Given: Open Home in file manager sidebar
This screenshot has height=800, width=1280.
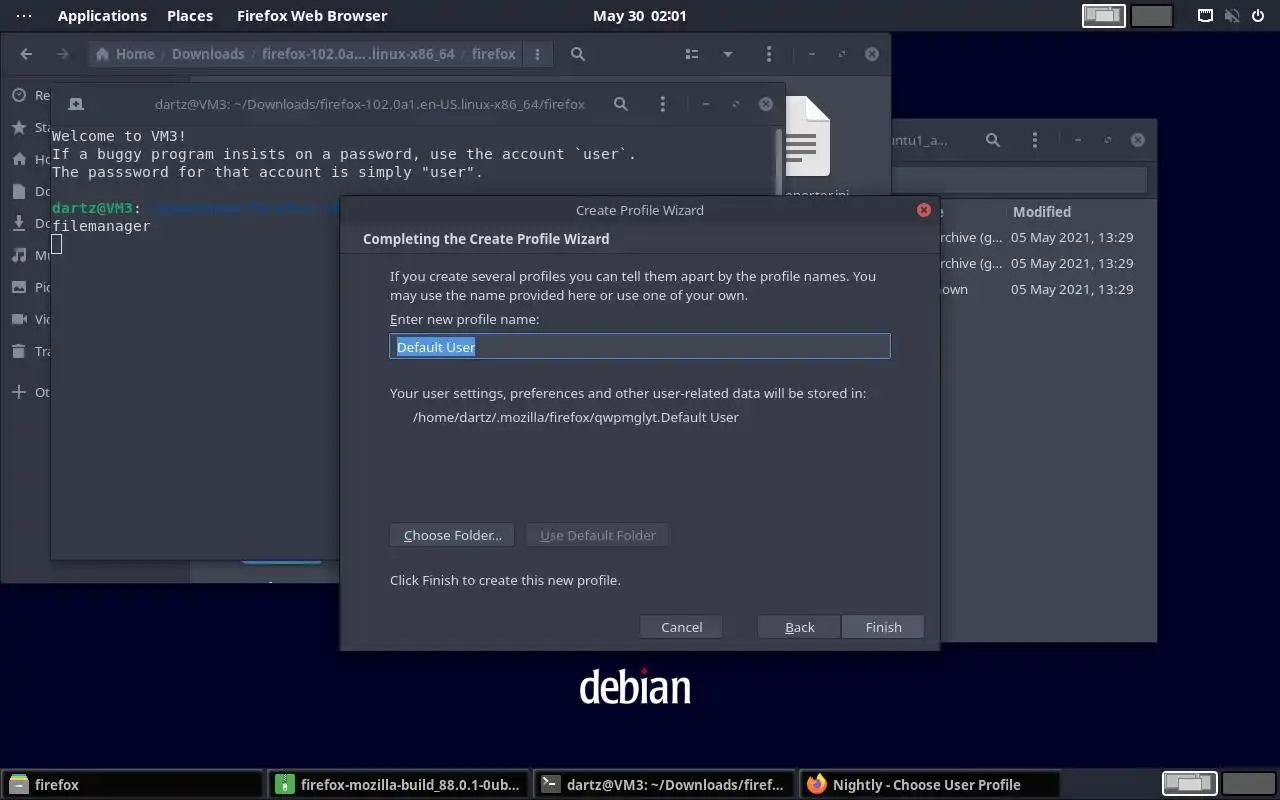Looking at the screenshot, I should [30, 159].
